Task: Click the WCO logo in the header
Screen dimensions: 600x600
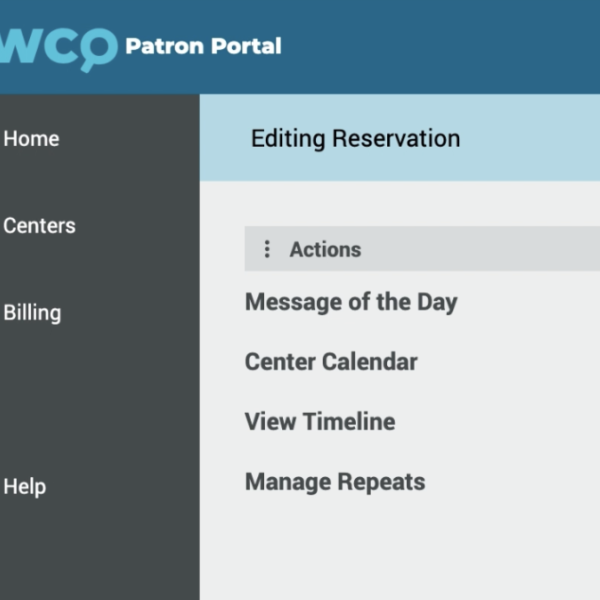Action: (x=59, y=49)
